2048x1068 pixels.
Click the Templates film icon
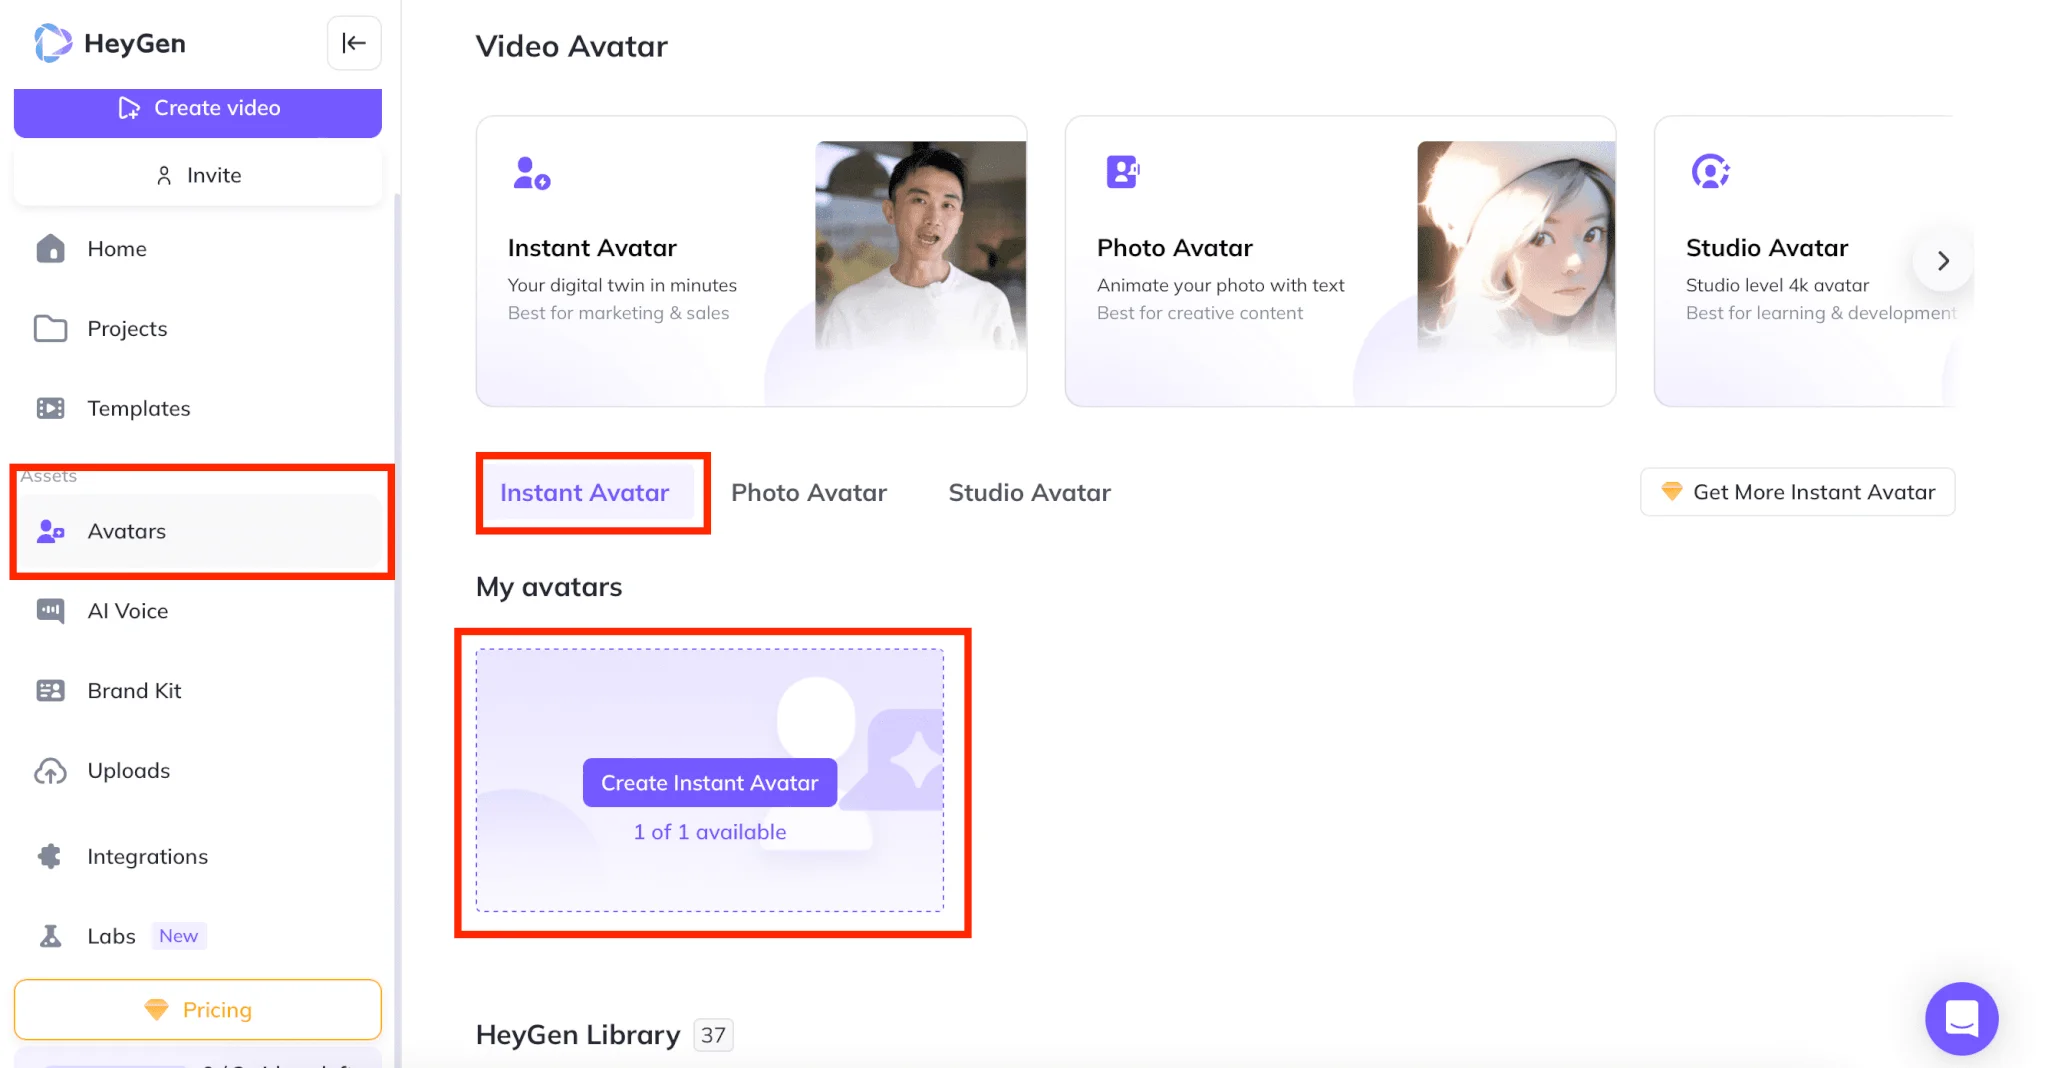50,408
